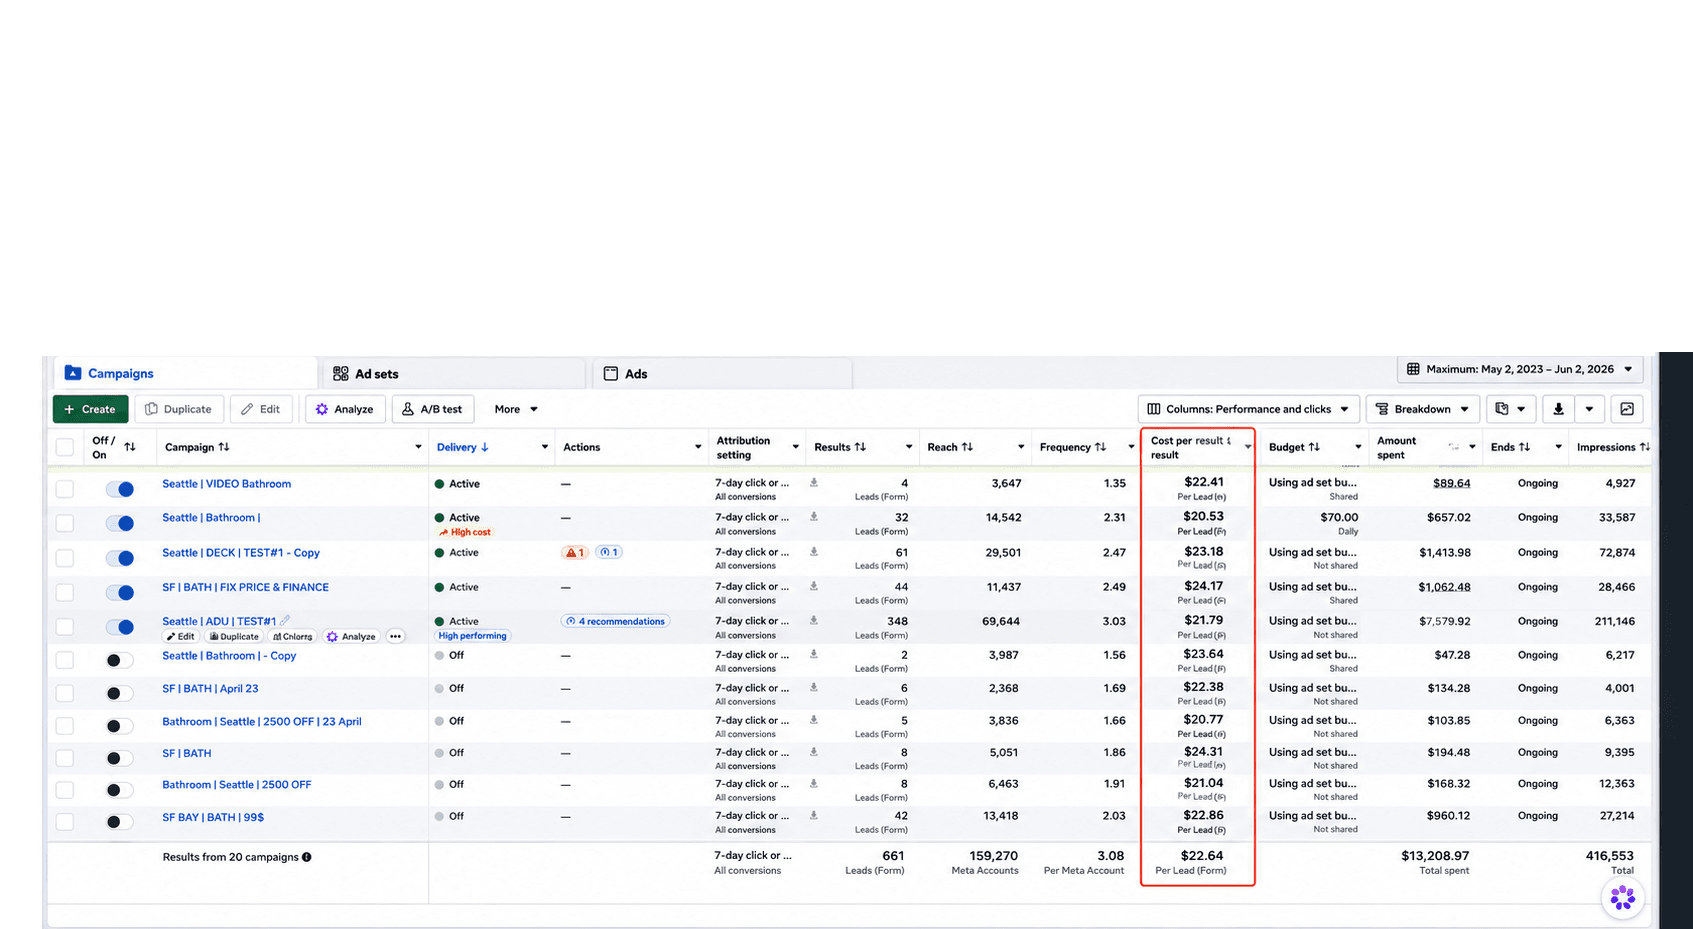The image size is (1693, 929).
Task: Click sort arrows beside Campaign header
Action: pos(224,447)
